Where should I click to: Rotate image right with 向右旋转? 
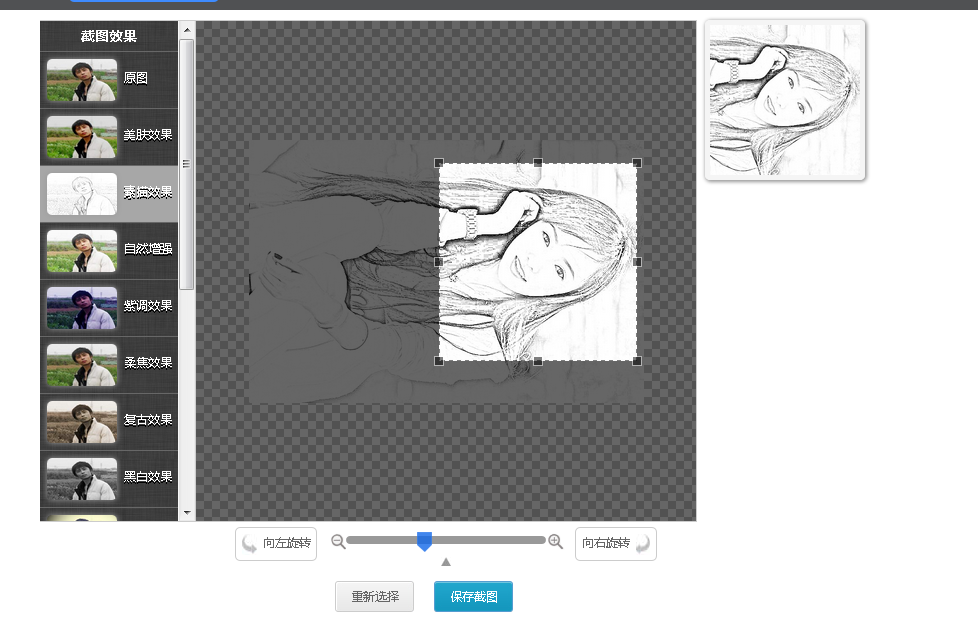(615, 544)
